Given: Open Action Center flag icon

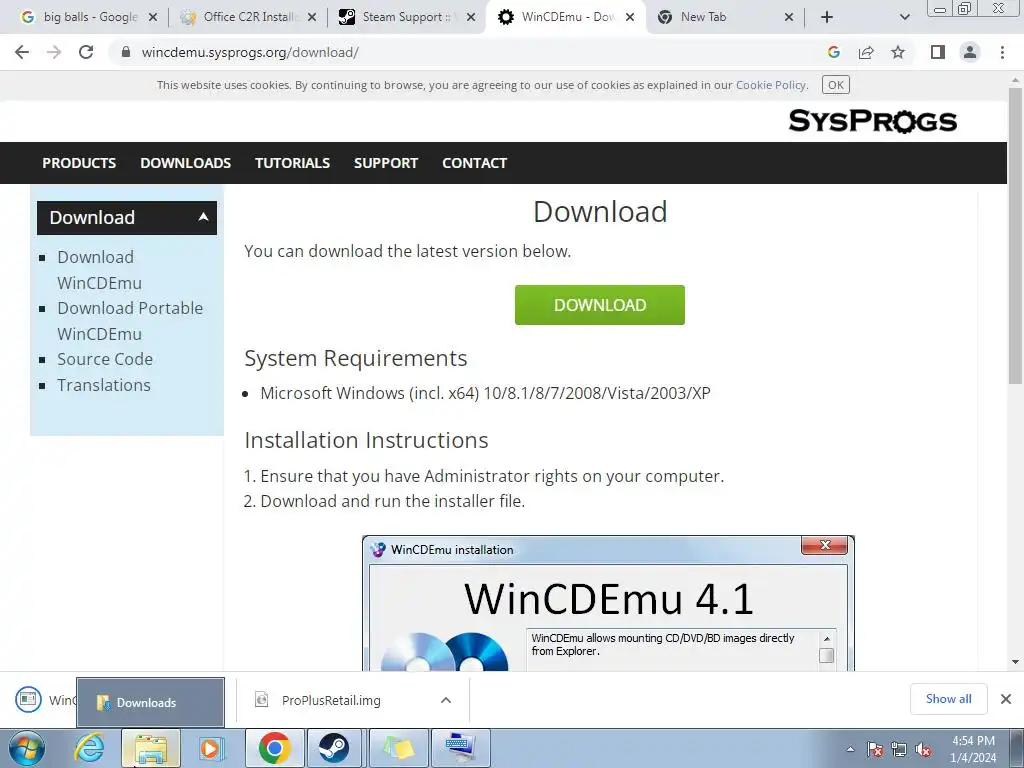Looking at the screenshot, I should pyautogui.click(x=875, y=750).
